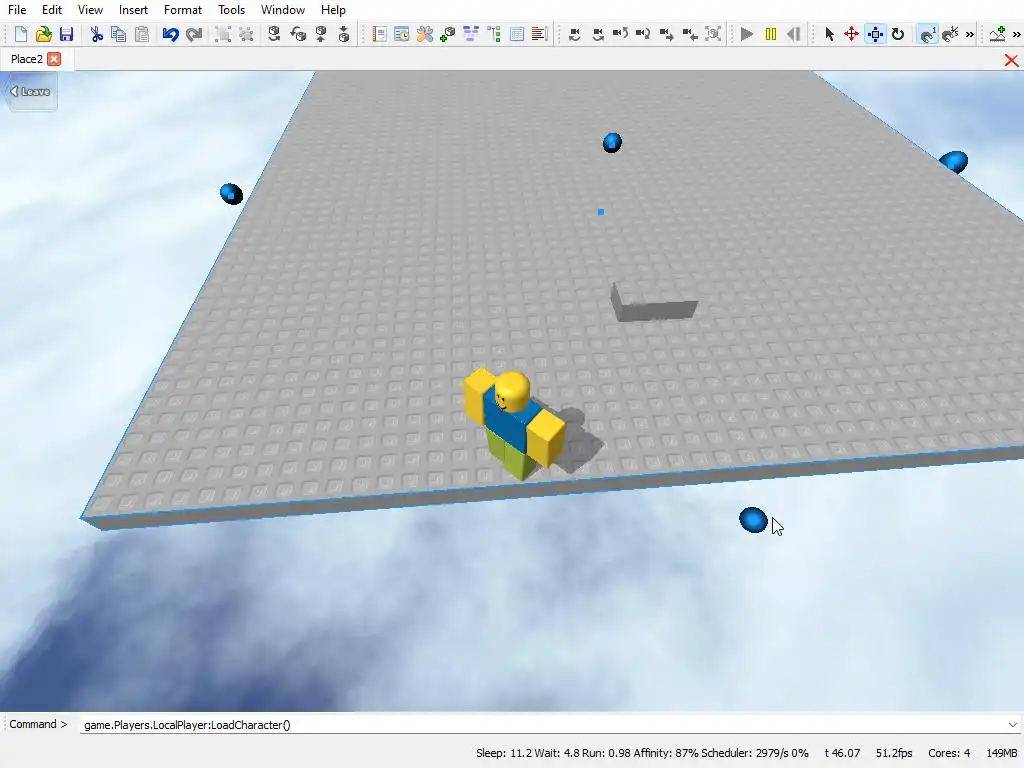Tilt the selected part icon
The width and height of the screenshot is (1024, 768).
(x=298, y=34)
